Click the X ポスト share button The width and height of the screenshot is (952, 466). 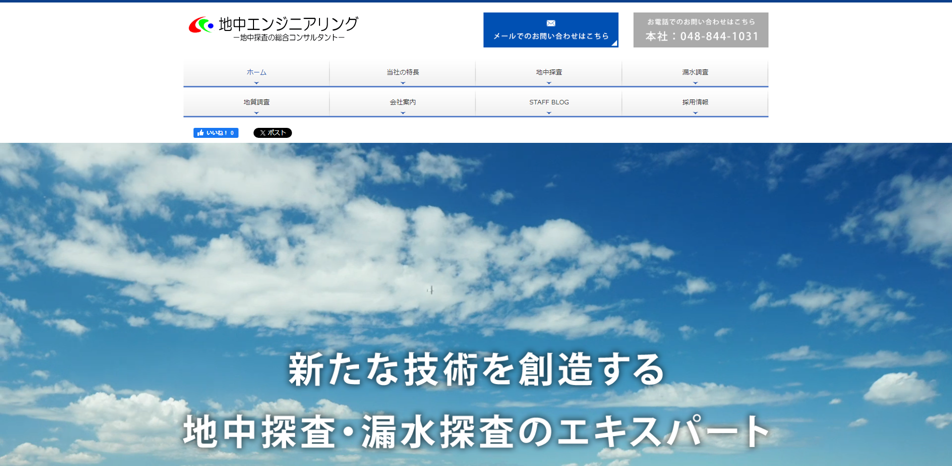272,133
